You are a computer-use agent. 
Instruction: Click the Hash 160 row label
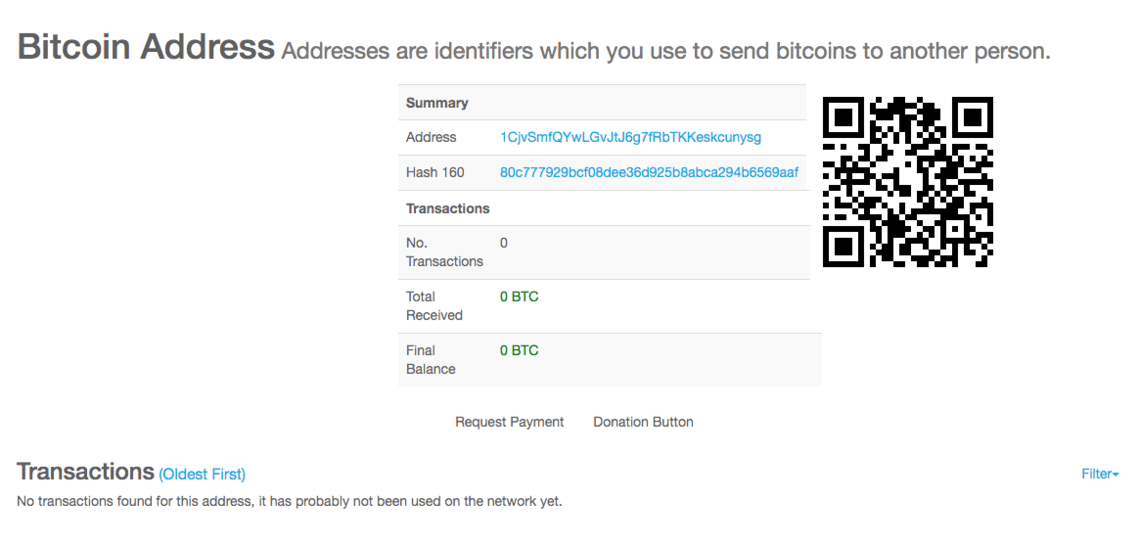(x=435, y=172)
